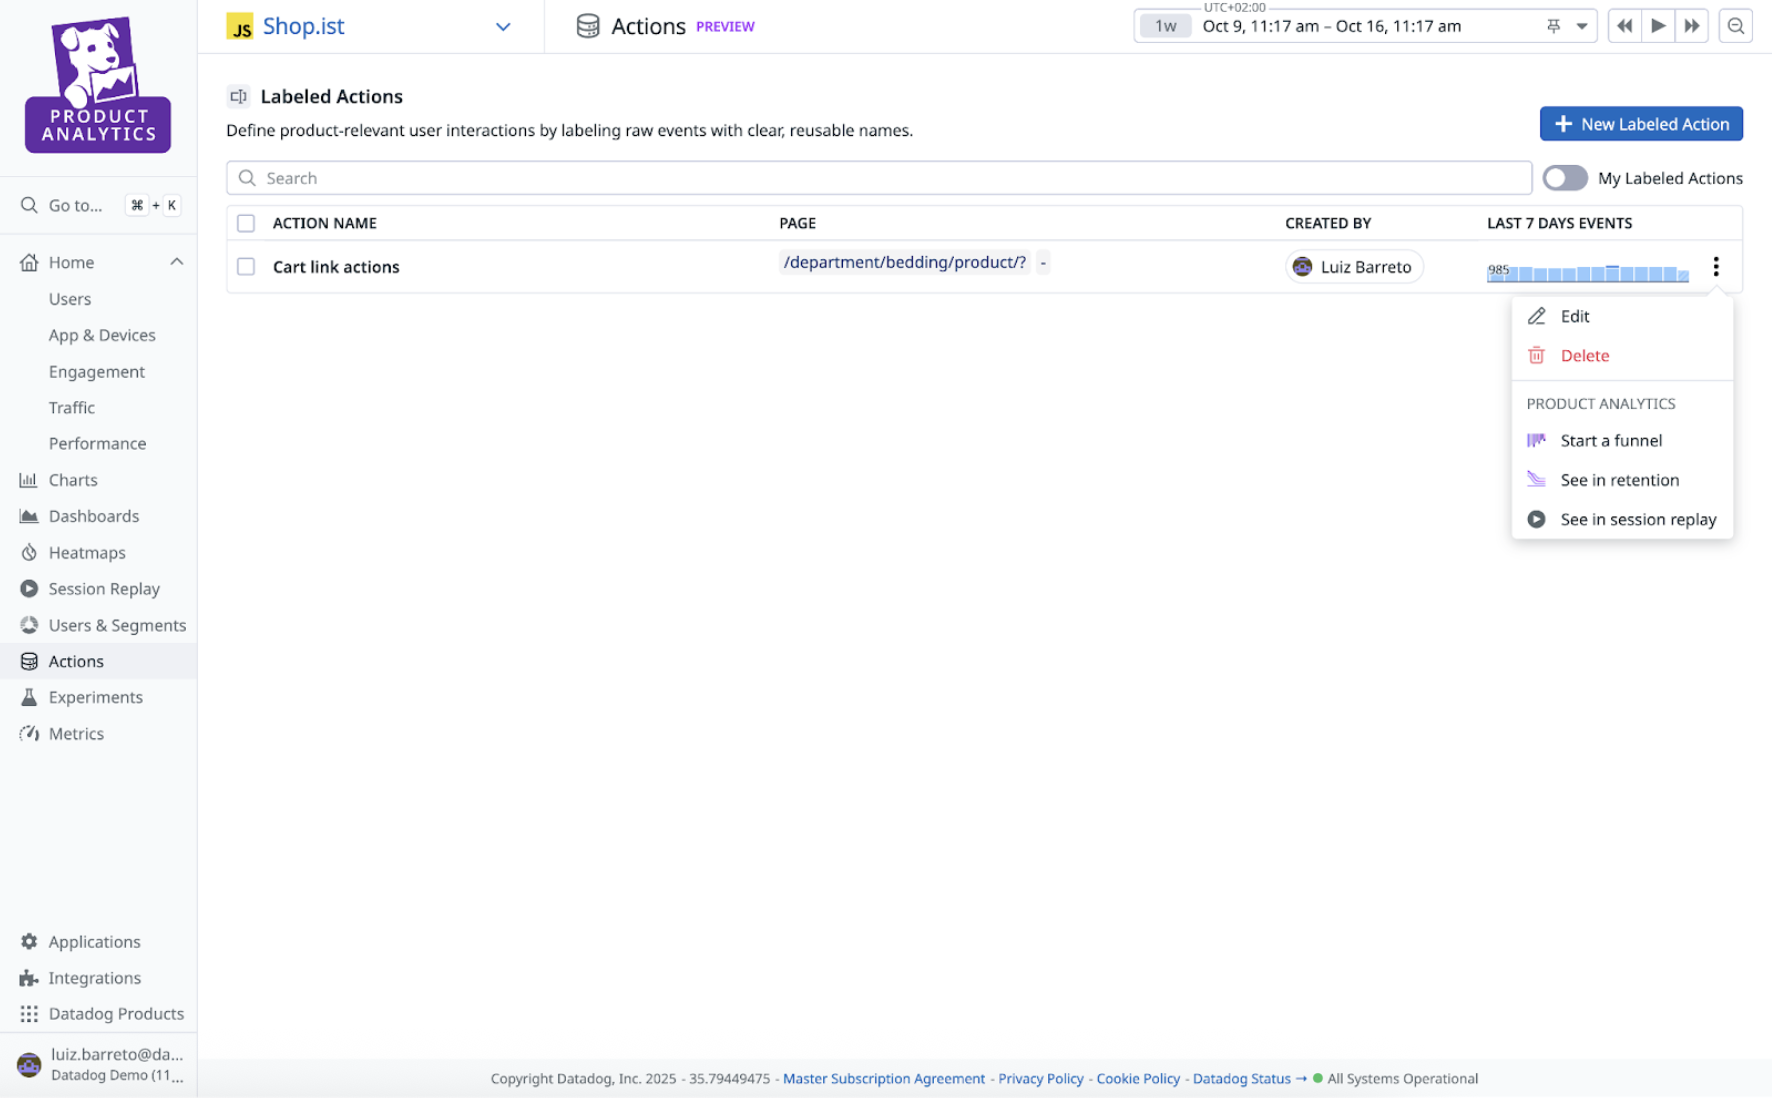Select Delete in the context menu
Image resolution: width=1772 pixels, height=1098 pixels.
click(x=1584, y=355)
